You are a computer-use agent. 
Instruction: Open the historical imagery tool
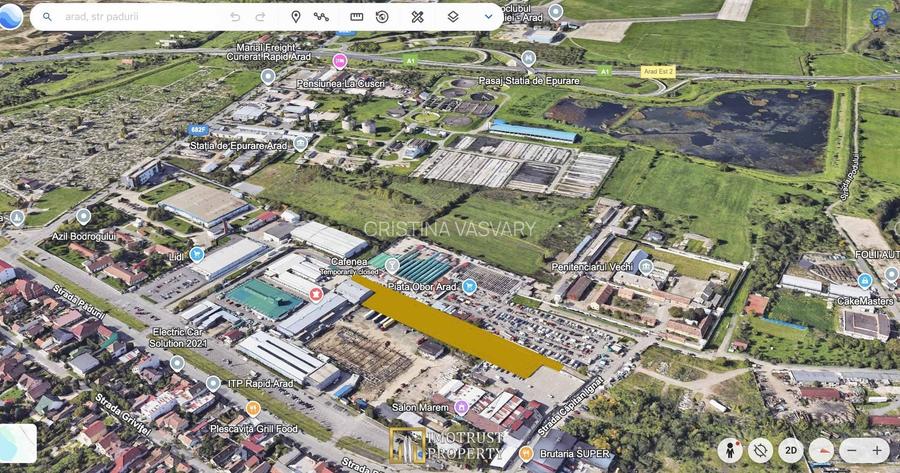(382, 17)
